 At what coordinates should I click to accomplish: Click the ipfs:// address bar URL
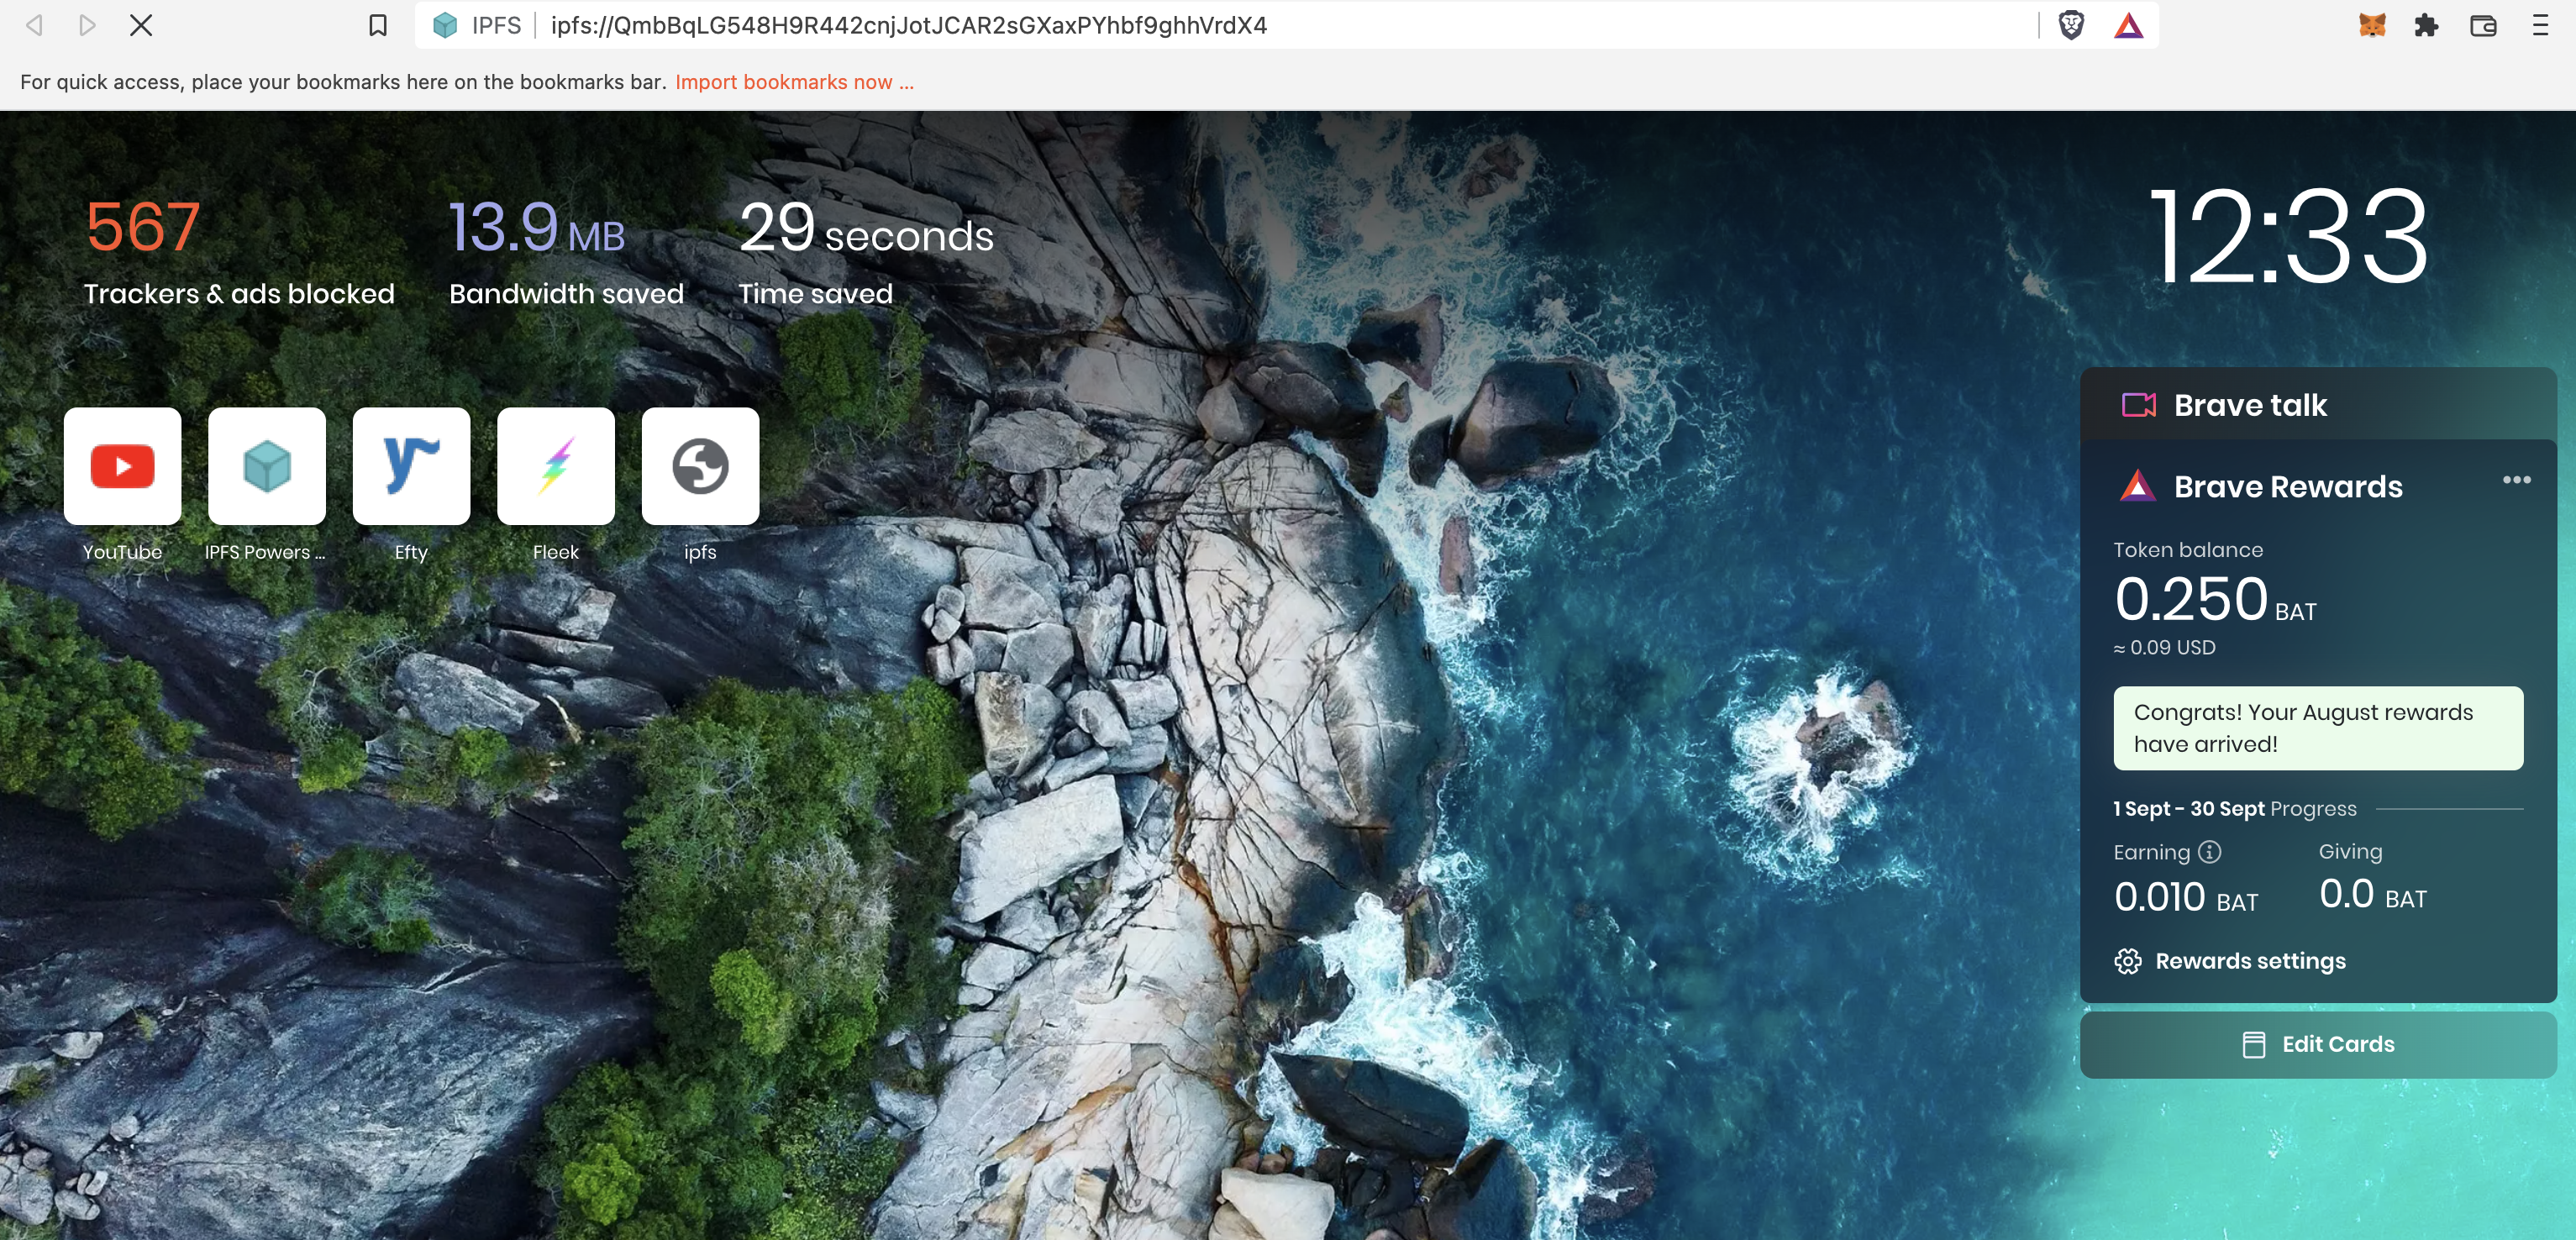[909, 25]
